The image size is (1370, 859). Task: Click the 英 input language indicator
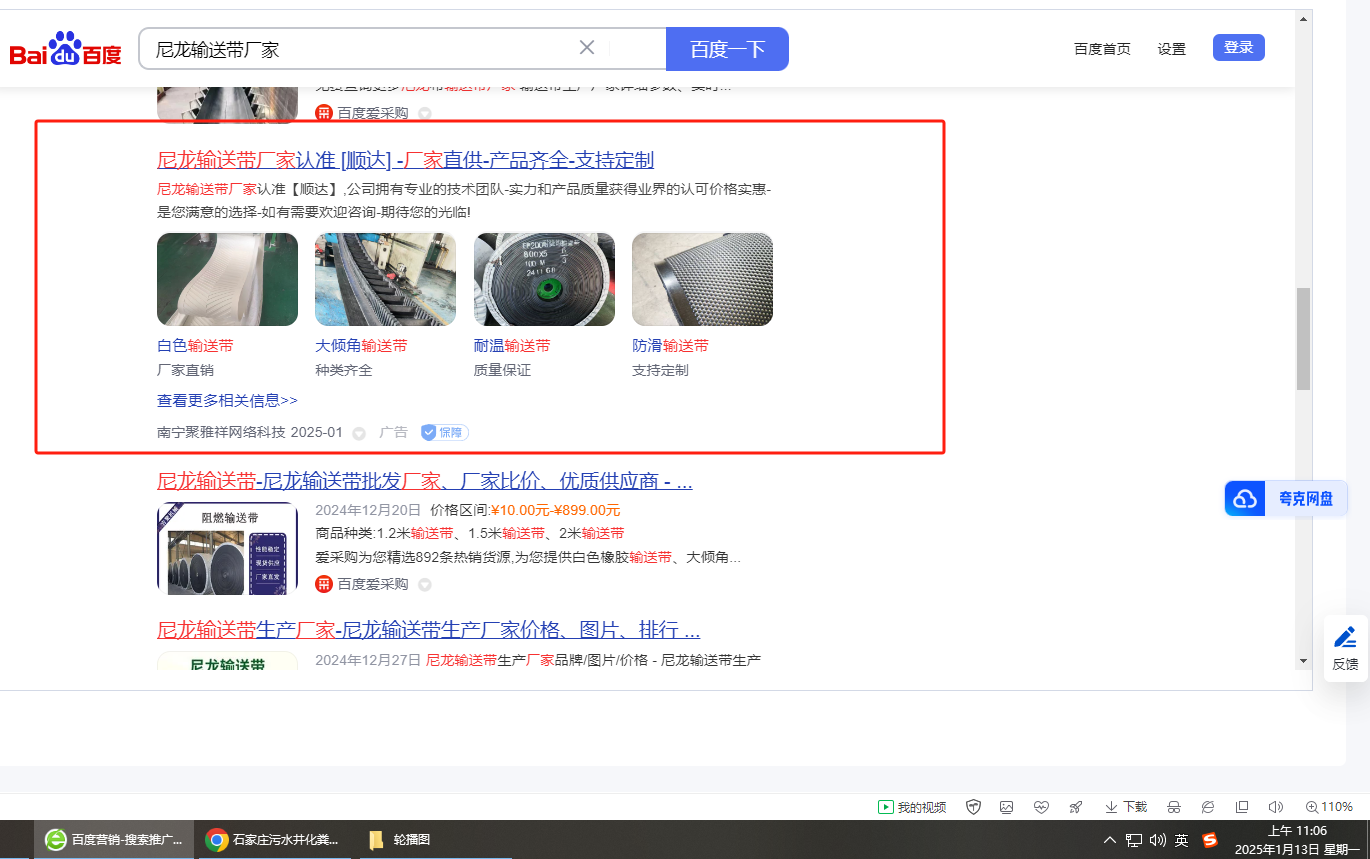point(1182,840)
